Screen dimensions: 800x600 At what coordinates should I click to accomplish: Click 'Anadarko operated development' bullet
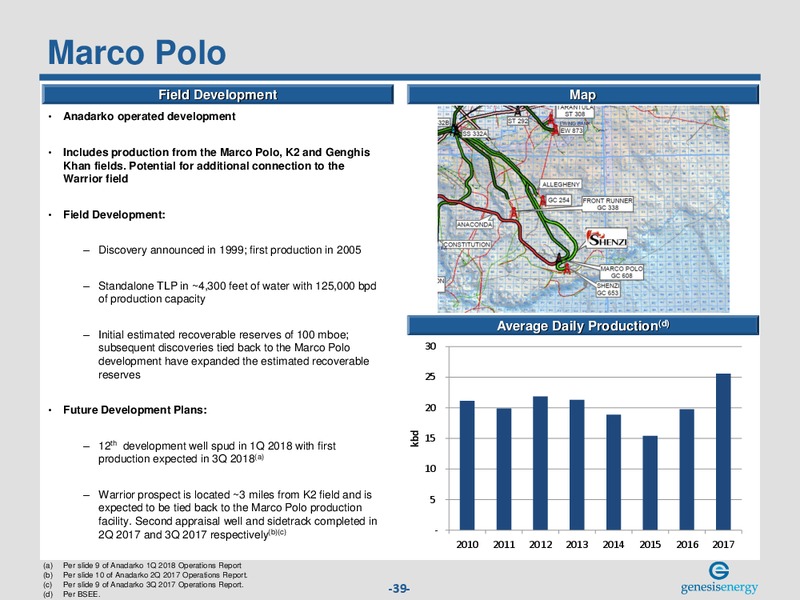coord(149,116)
